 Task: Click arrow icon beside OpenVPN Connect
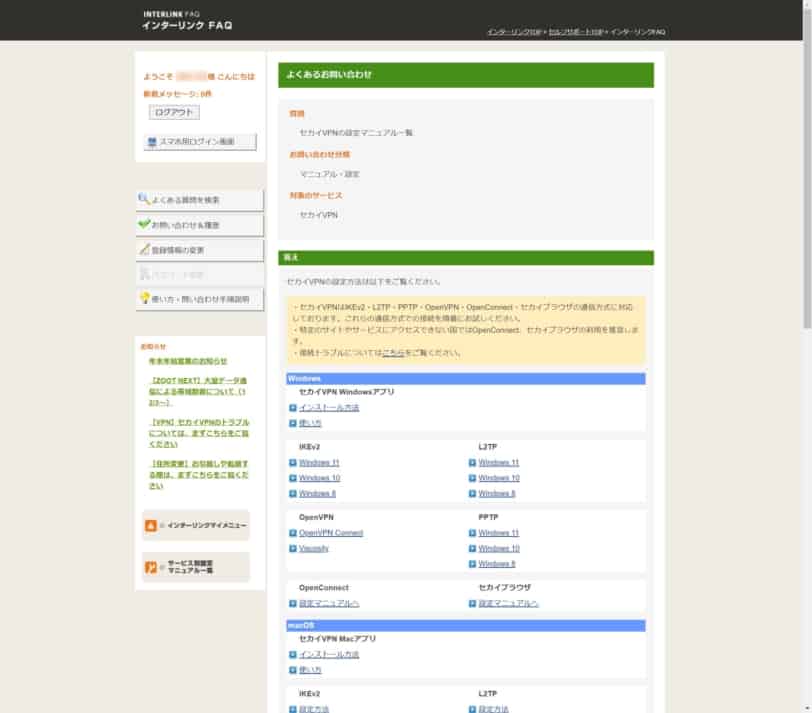click(293, 533)
